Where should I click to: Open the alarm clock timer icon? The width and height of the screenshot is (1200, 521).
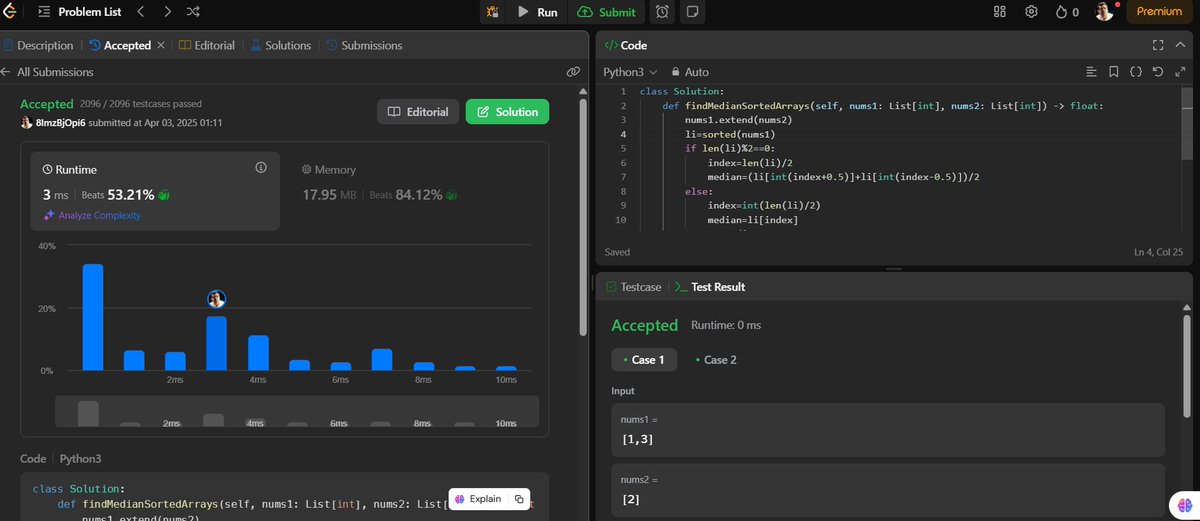(x=663, y=12)
